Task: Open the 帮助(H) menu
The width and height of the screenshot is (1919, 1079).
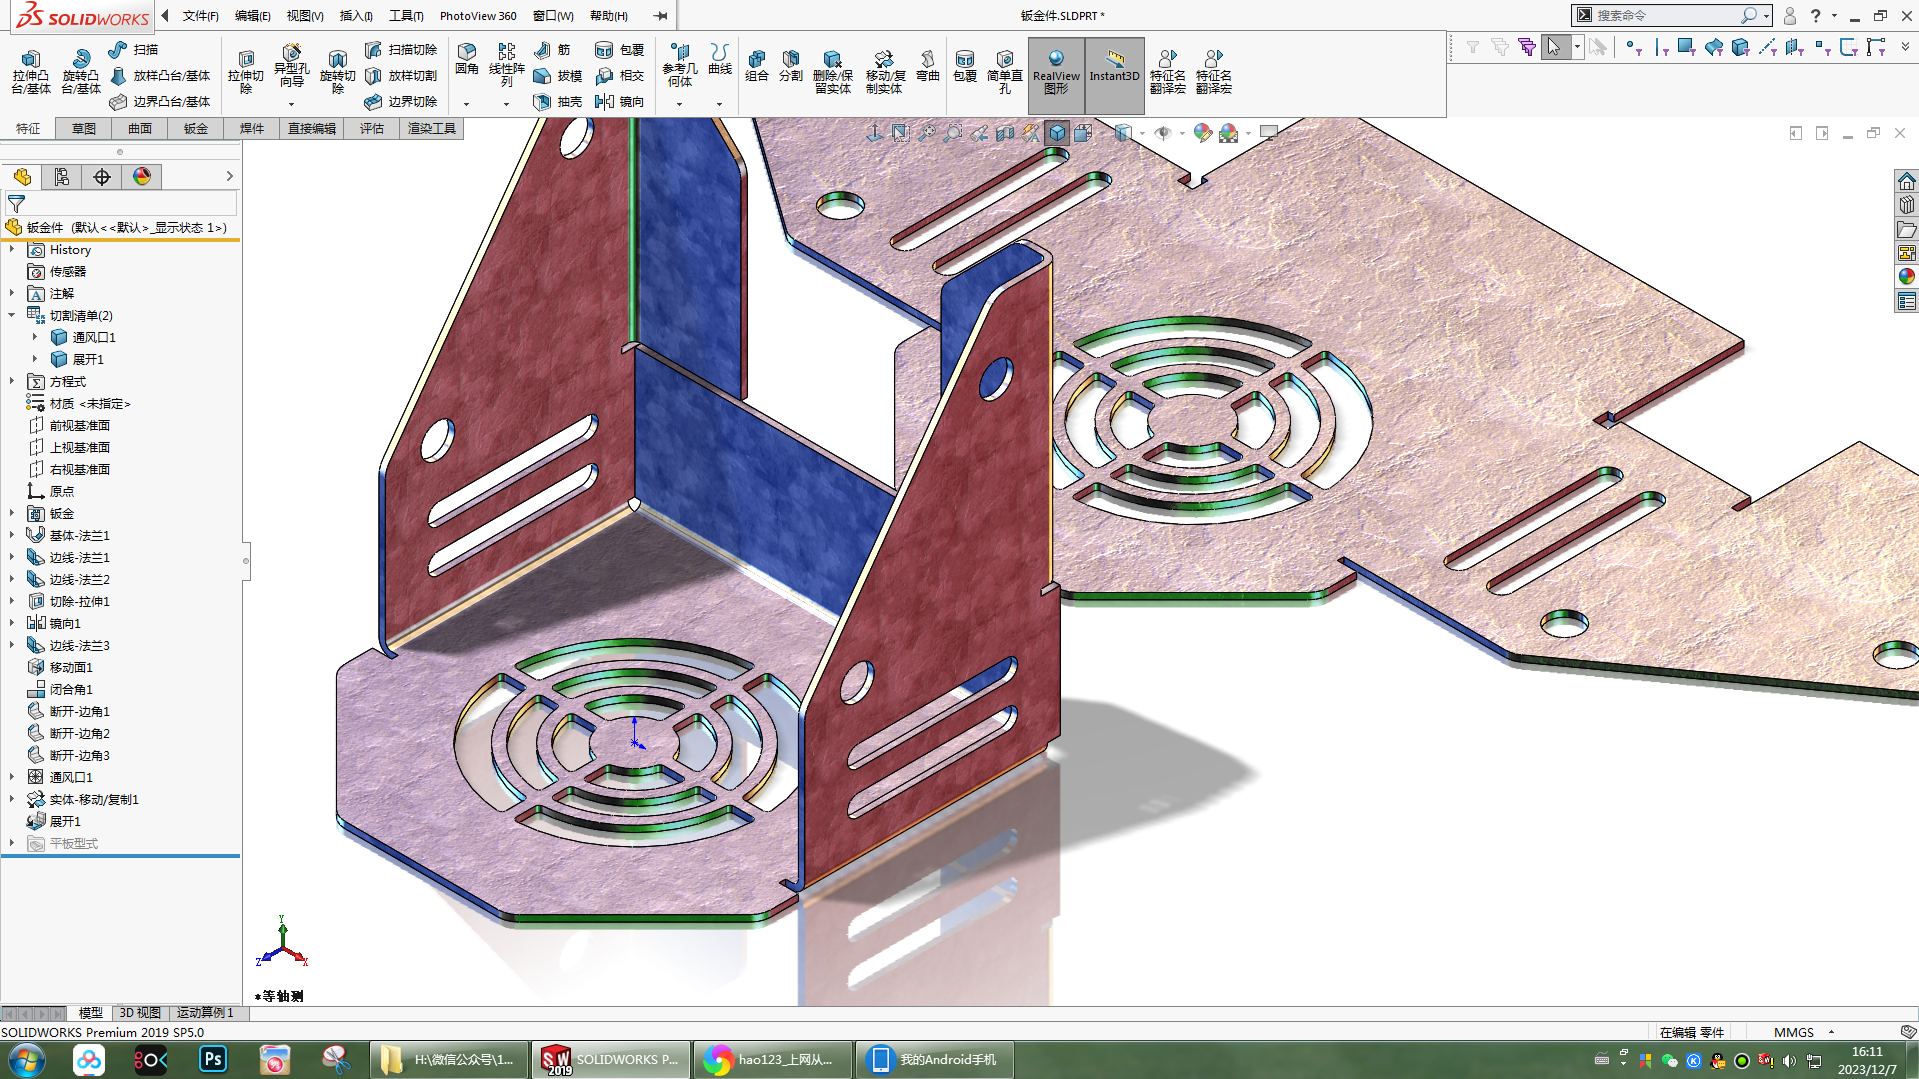Action: click(x=608, y=15)
